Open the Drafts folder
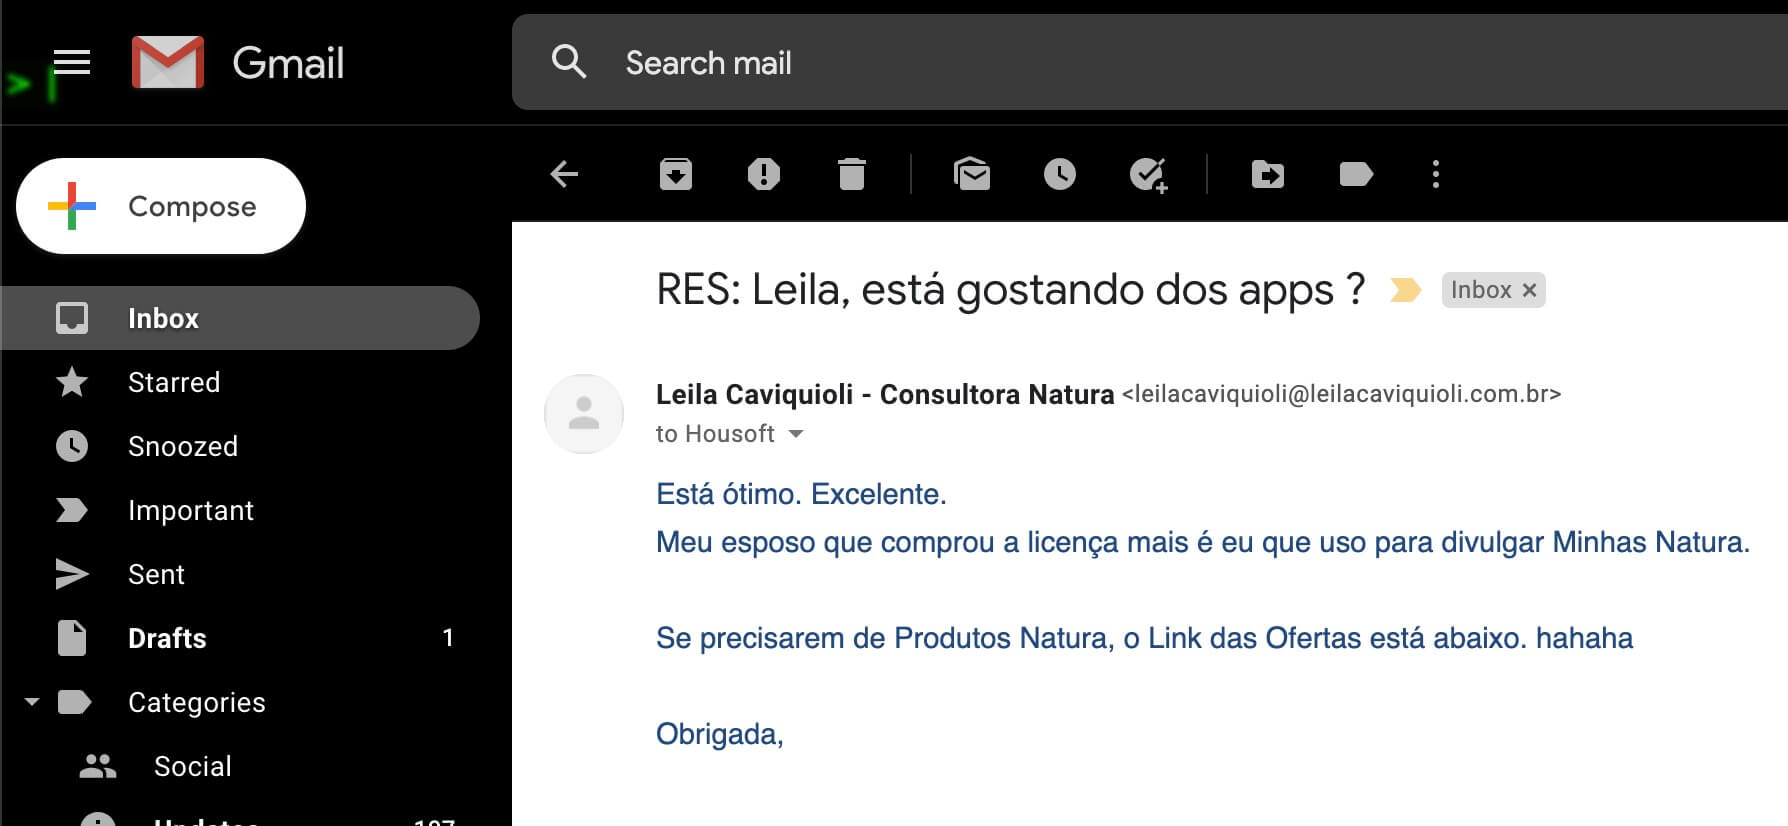 click(x=167, y=638)
